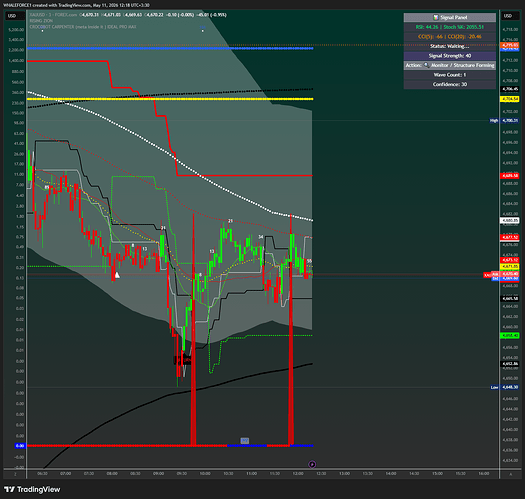The height and width of the screenshot is (499, 525).
Task: Click the Status: Waiting row in Signal Panel
Action: (450, 46)
